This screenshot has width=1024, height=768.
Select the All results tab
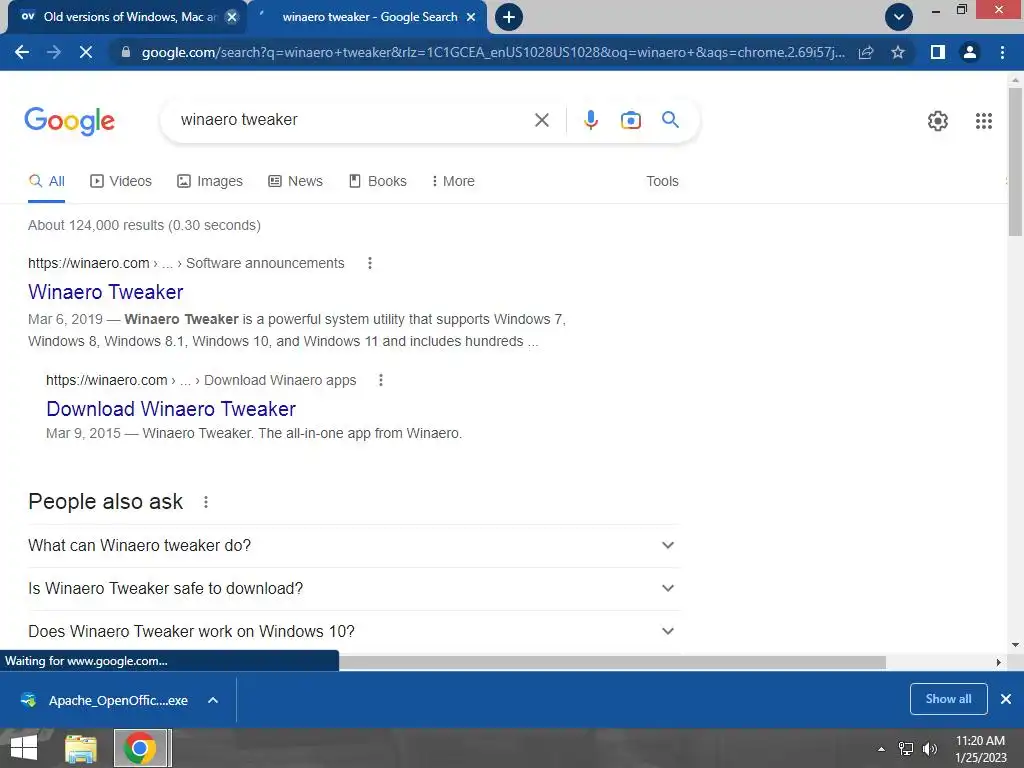(x=46, y=182)
